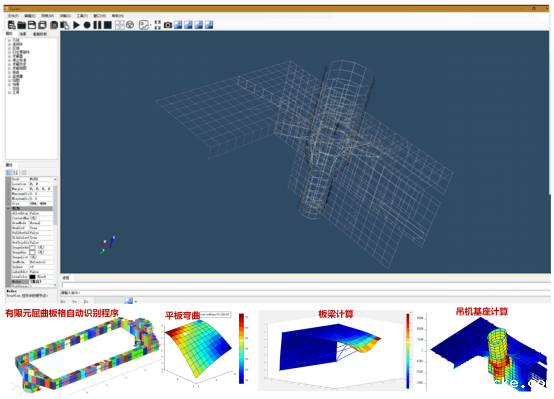Viewport: 554px width, 399px height.
Task: Click the four-pane grid layout icon
Action: [x=120, y=25]
